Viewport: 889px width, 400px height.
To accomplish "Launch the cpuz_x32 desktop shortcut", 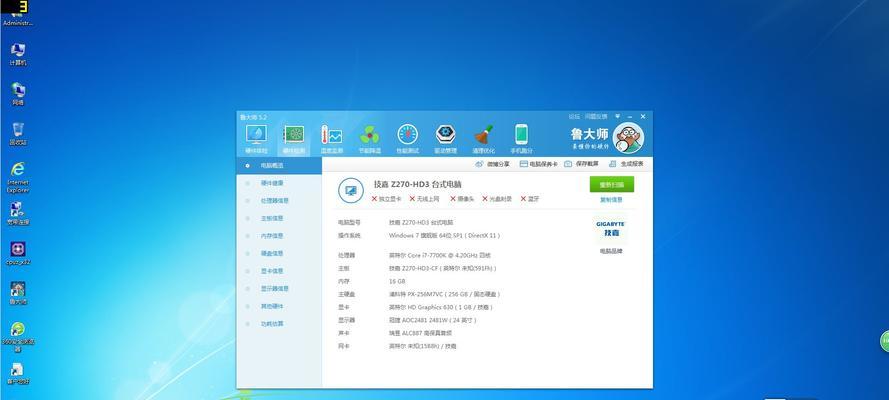I will coord(18,253).
